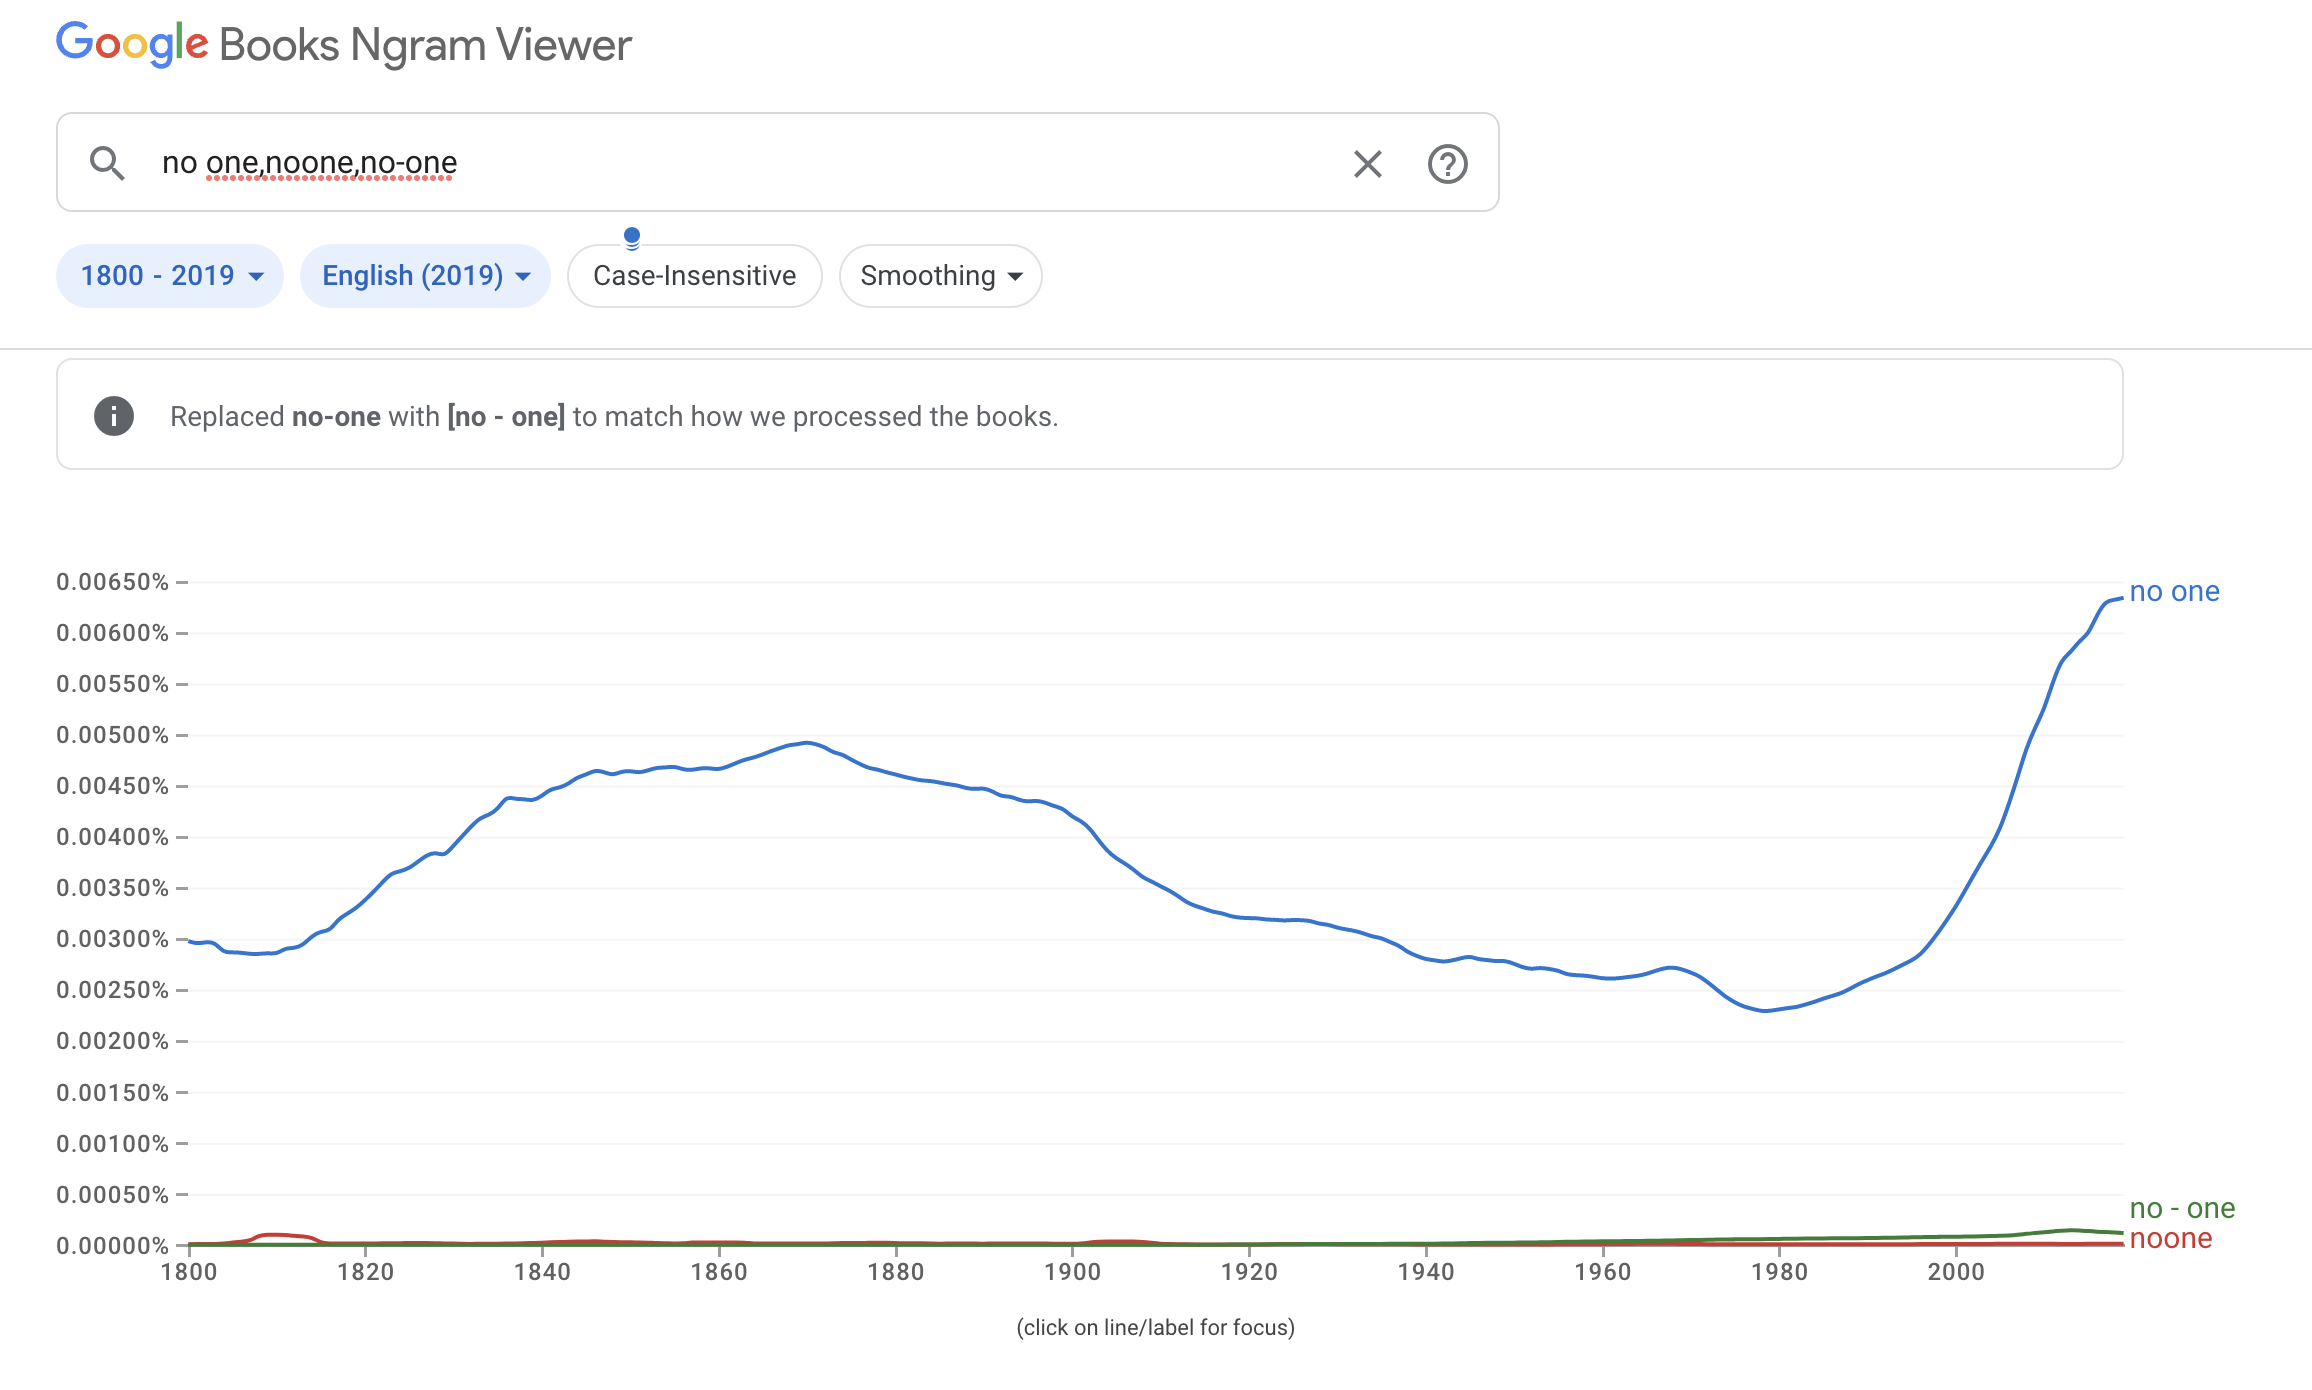Expand the English (2019) corpus dropdown

pyautogui.click(x=425, y=276)
